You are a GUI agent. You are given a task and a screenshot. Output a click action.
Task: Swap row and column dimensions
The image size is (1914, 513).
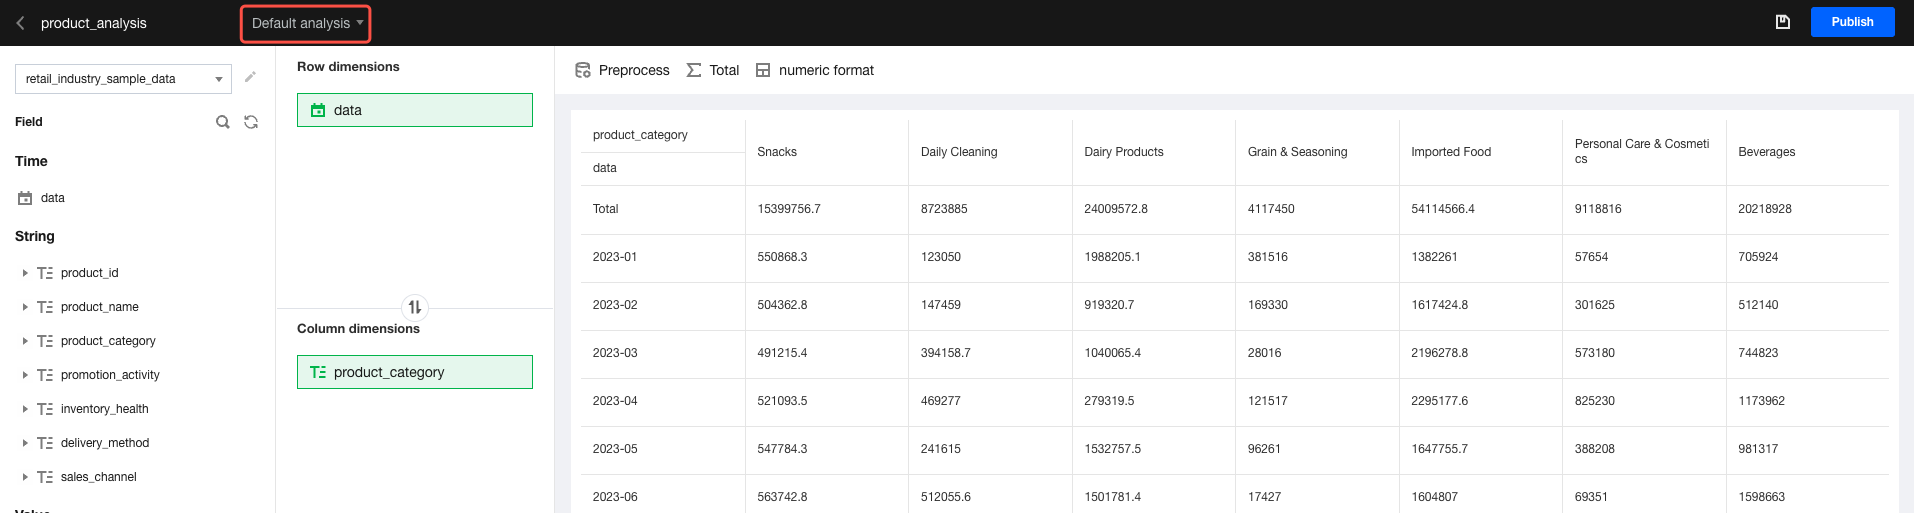(414, 307)
